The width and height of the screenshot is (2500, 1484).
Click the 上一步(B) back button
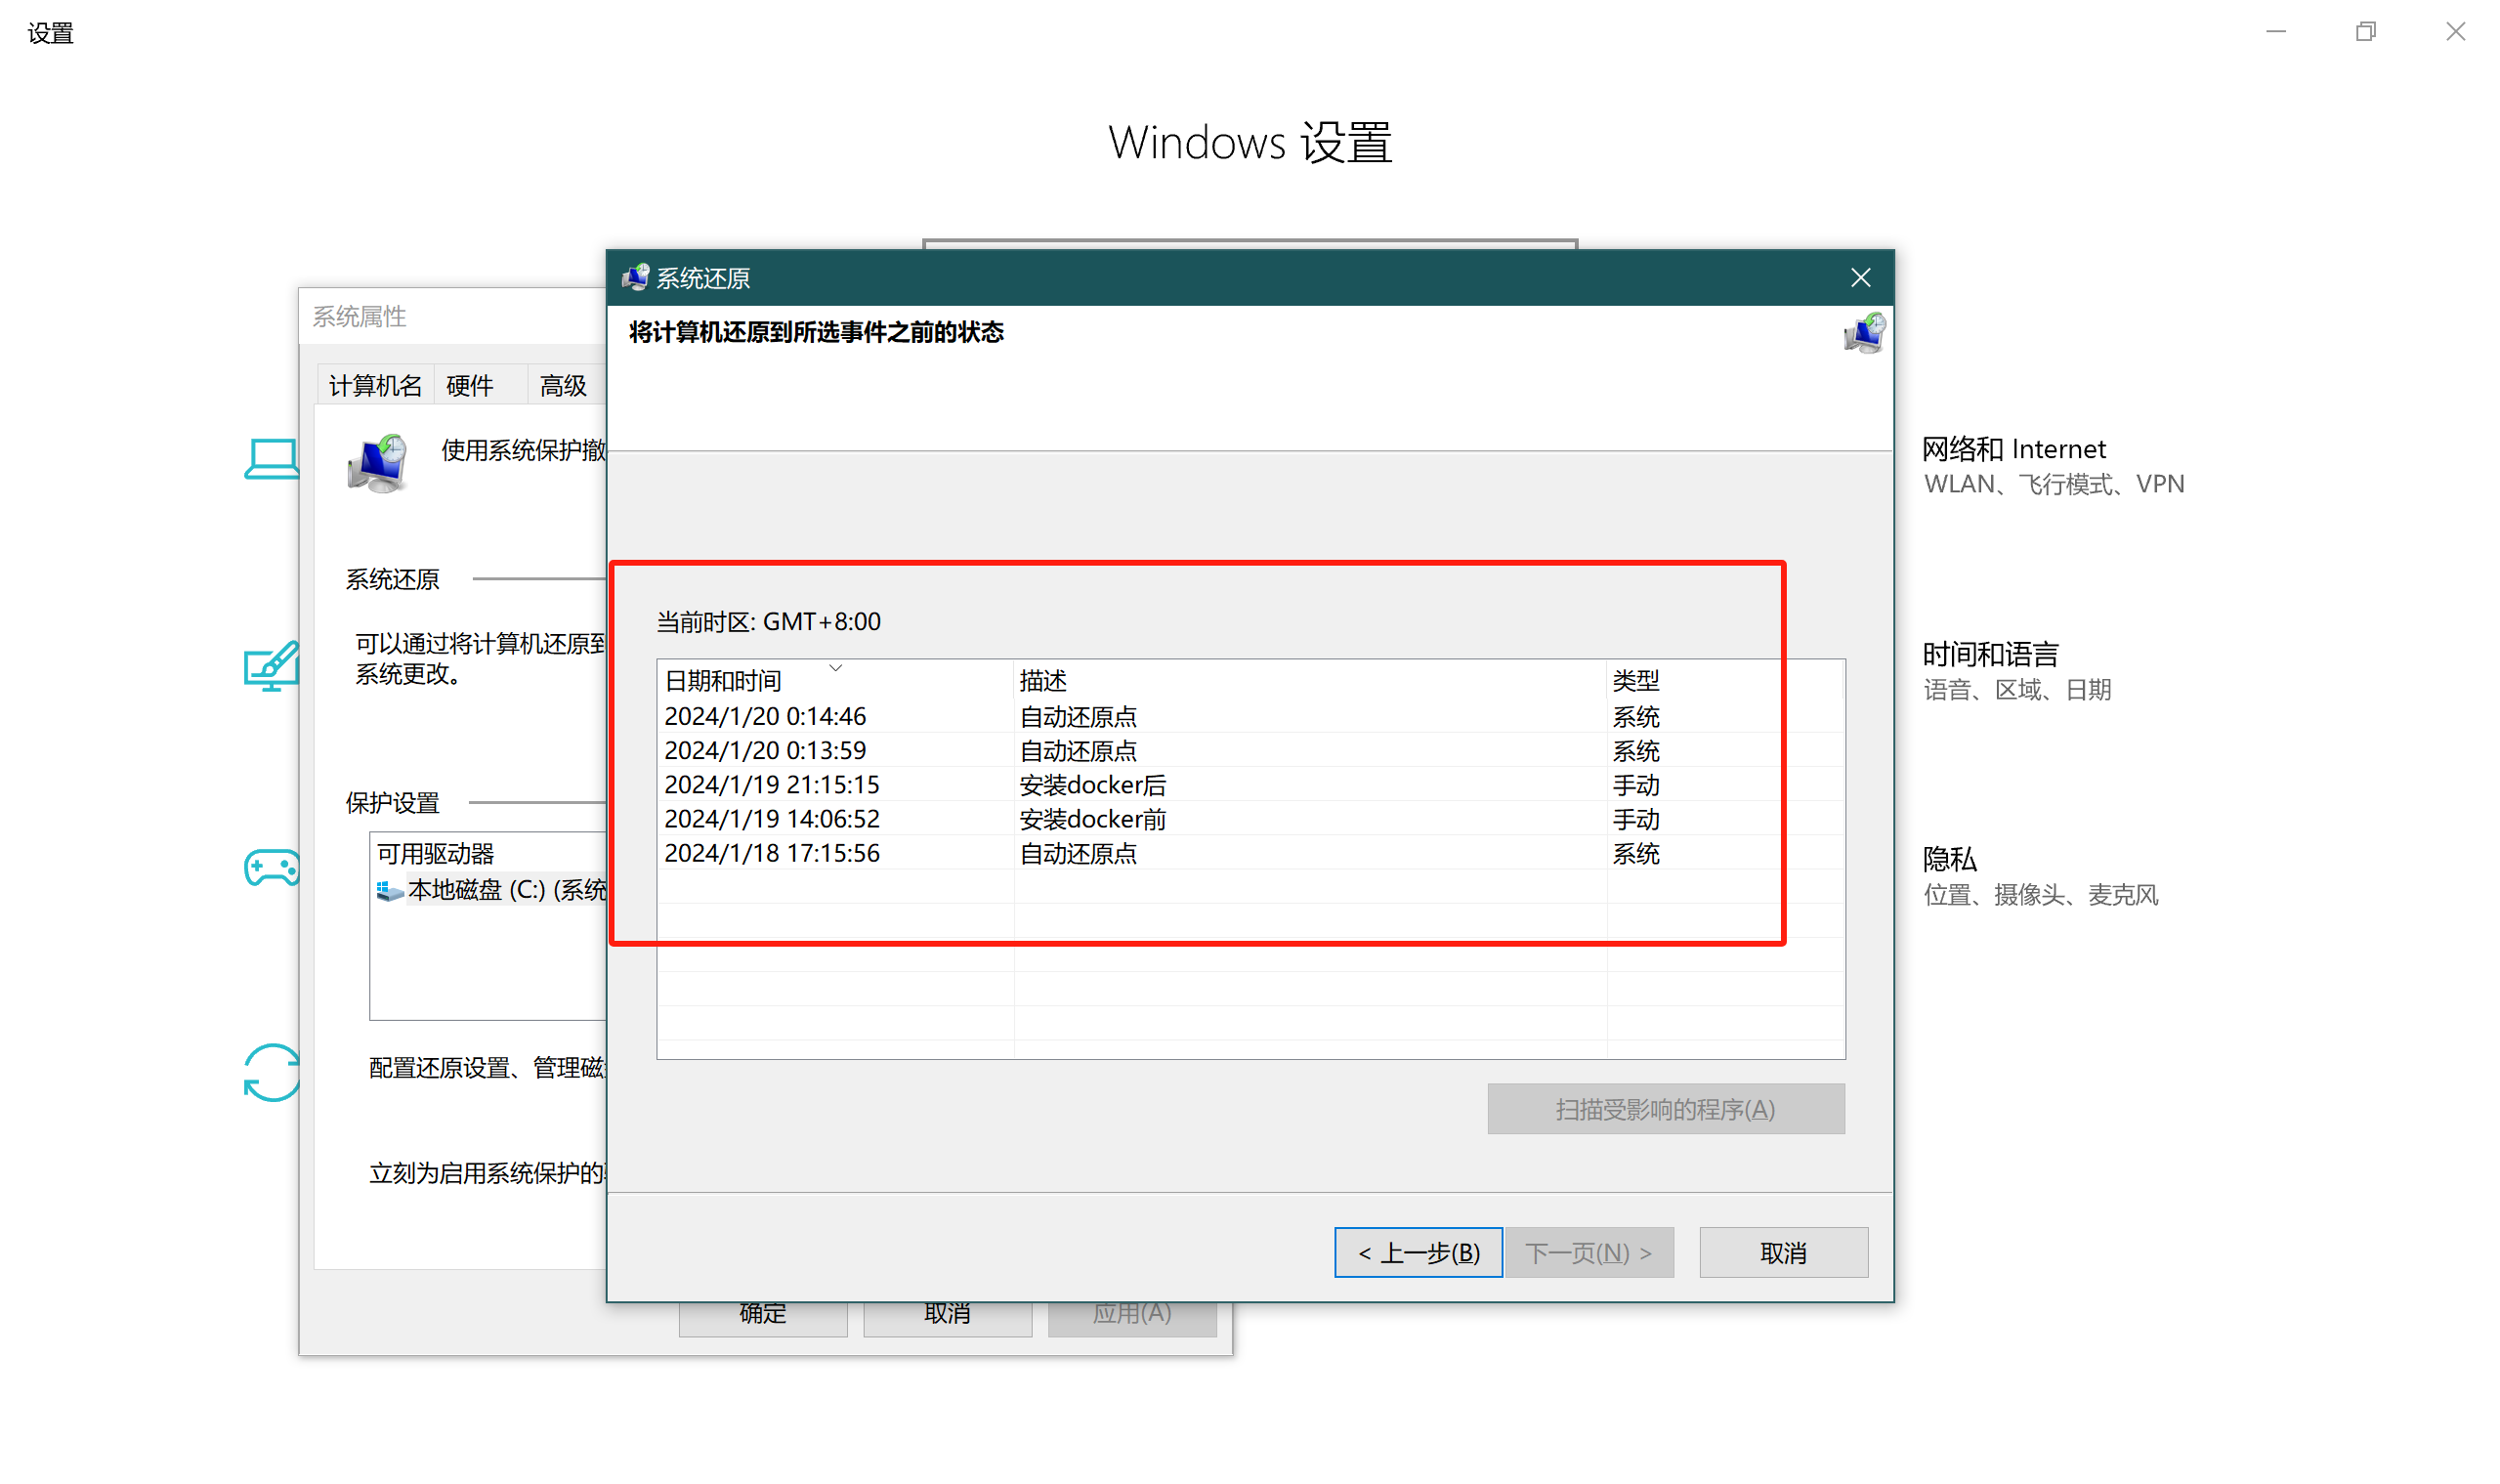point(1418,1252)
